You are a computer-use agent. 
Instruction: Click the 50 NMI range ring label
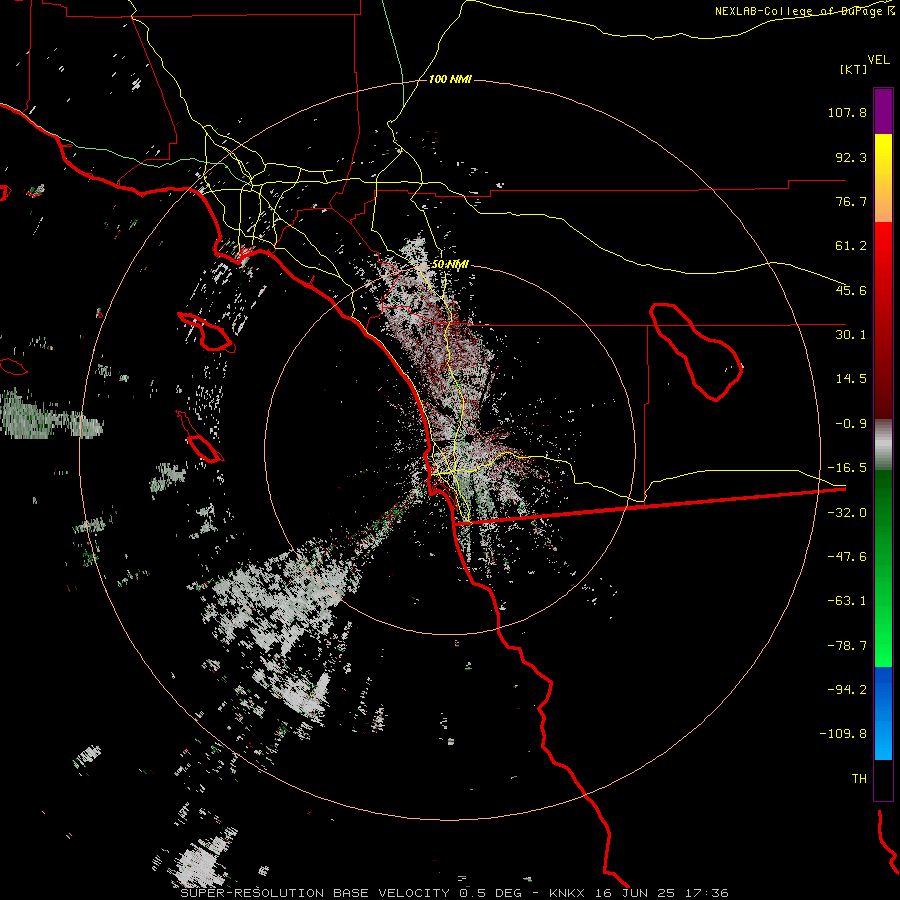(450, 265)
